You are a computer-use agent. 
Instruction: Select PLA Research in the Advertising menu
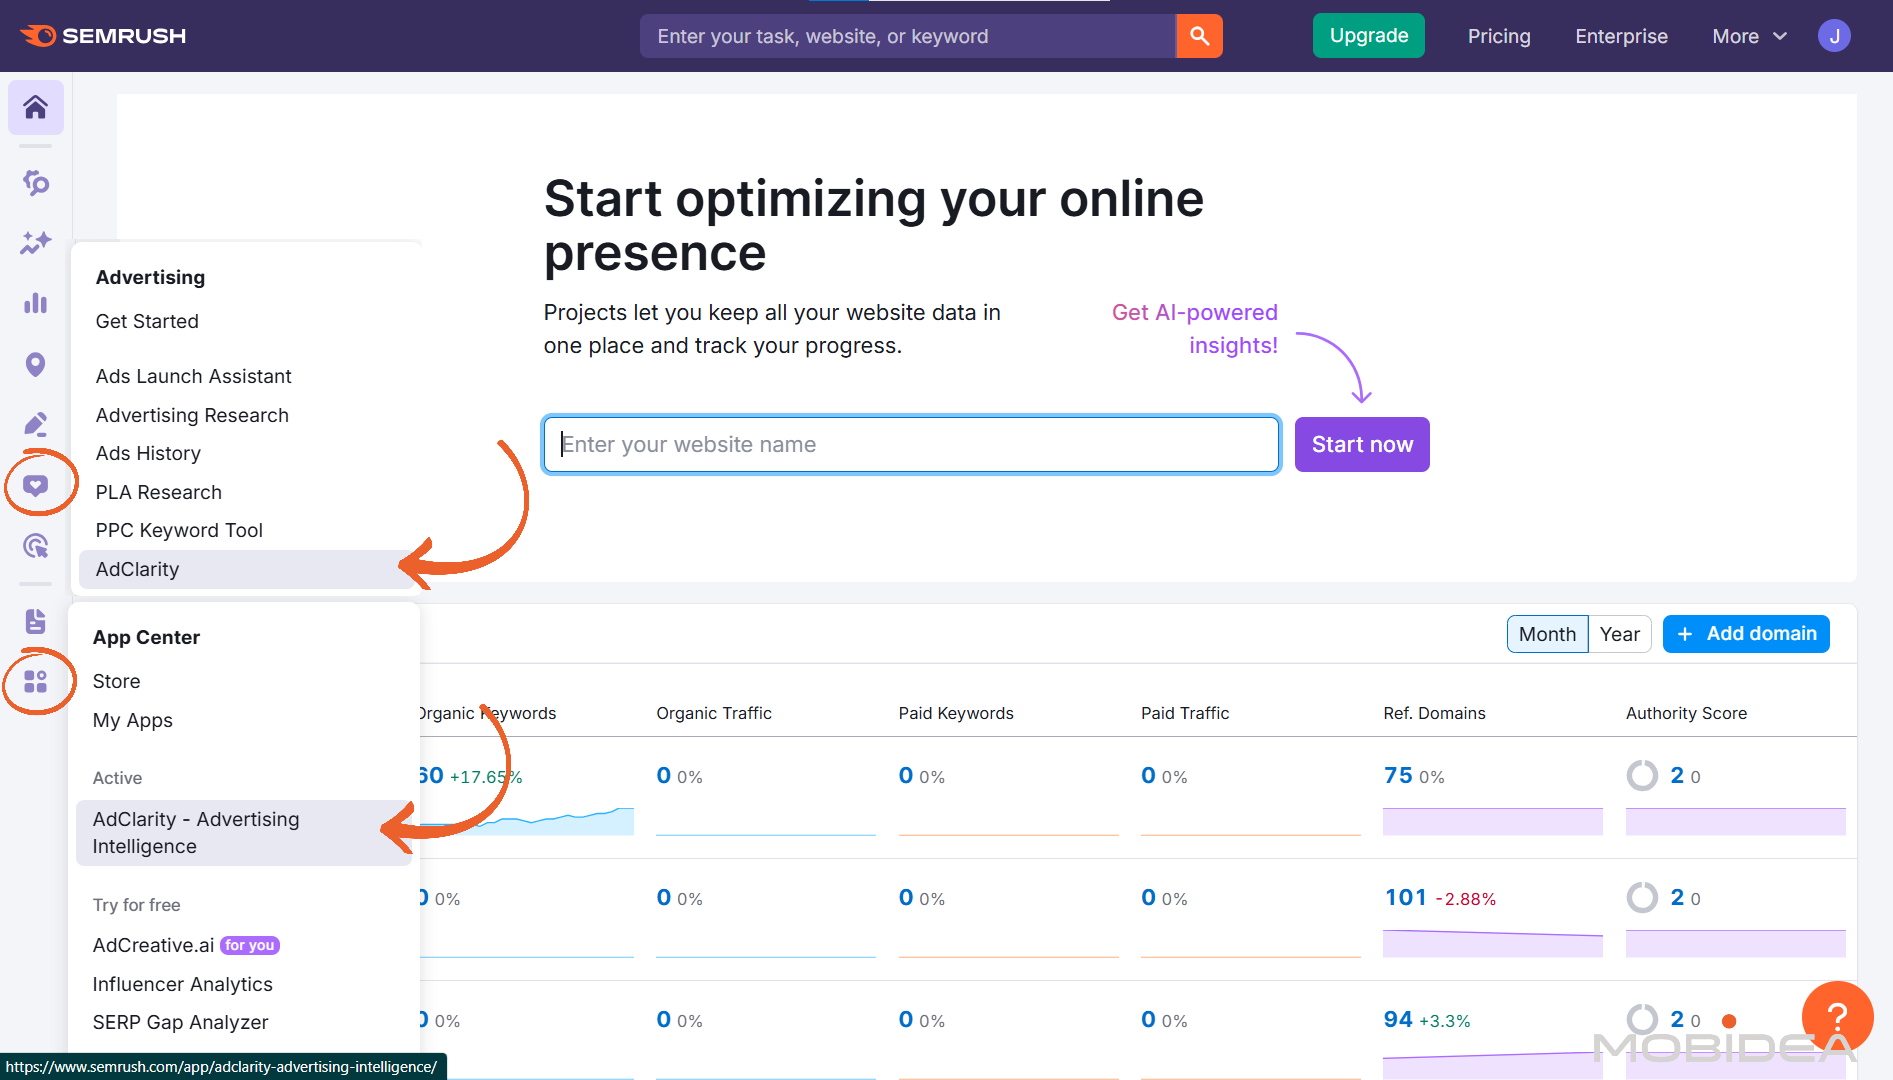pyautogui.click(x=158, y=492)
